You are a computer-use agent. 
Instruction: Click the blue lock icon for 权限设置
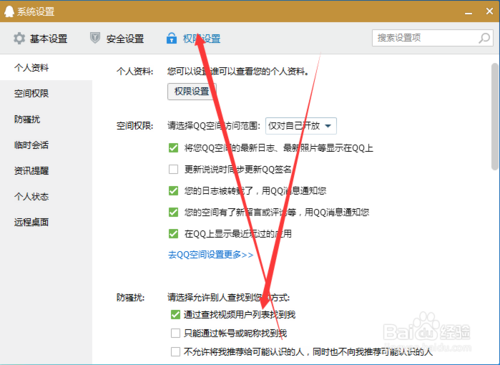pos(172,38)
